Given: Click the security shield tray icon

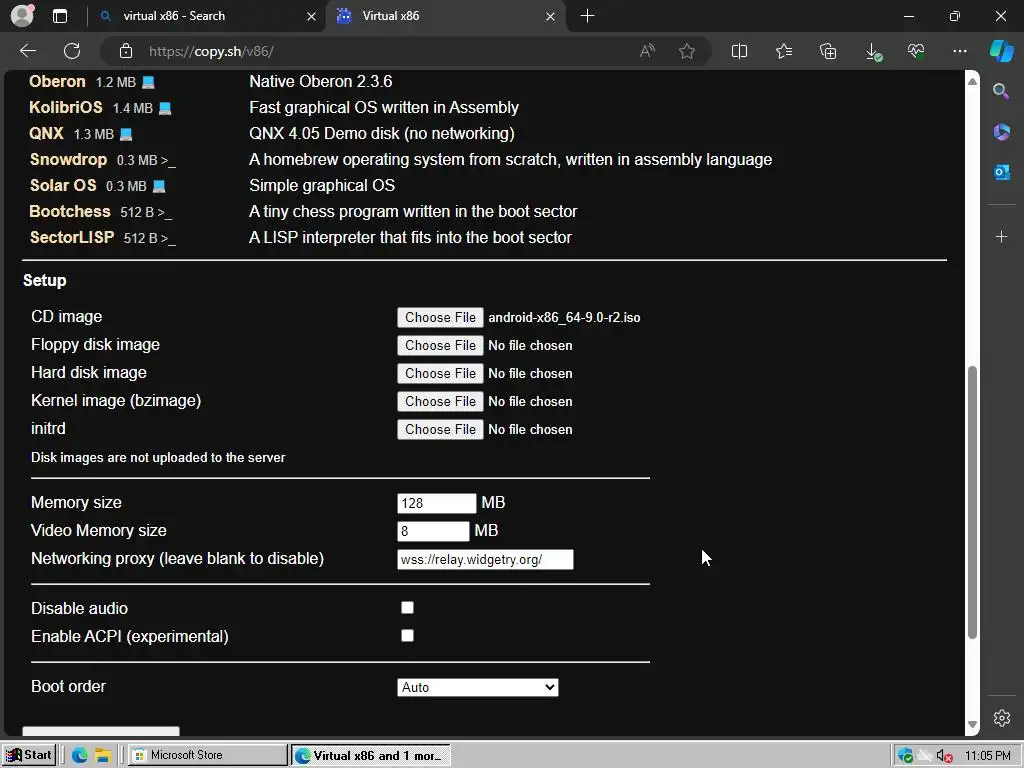Looking at the screenshot, I should (904, 756).
